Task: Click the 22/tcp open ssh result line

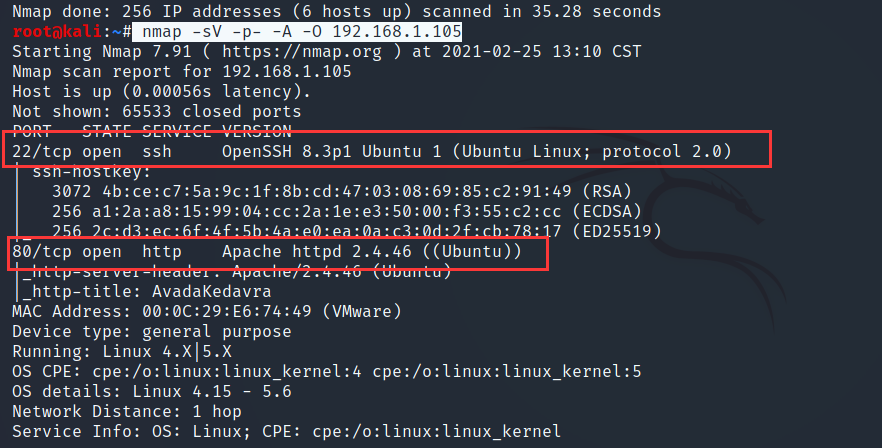Action: (x=372, y=151)
